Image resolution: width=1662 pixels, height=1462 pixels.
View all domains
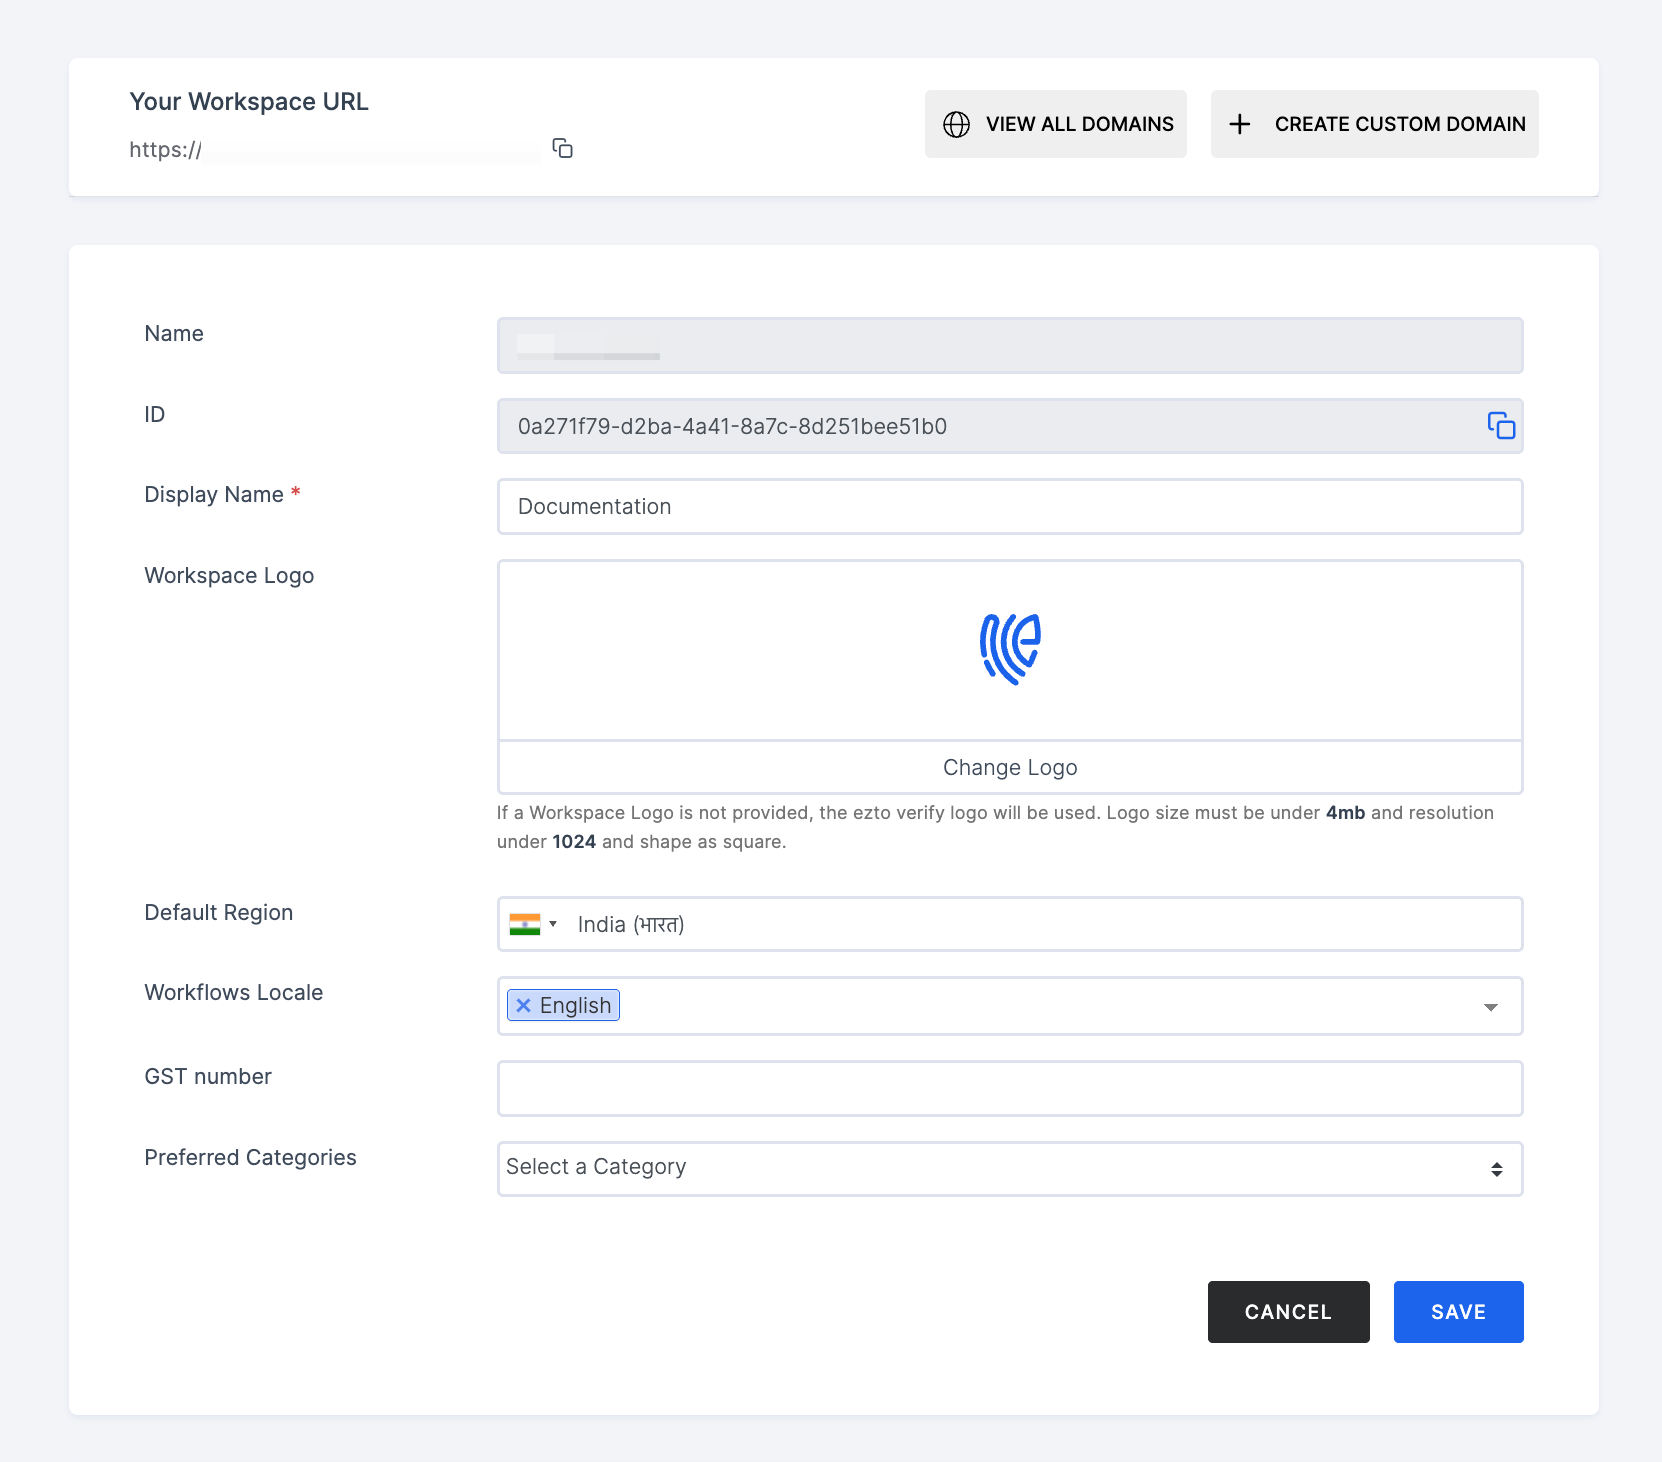coord(1056,124)
